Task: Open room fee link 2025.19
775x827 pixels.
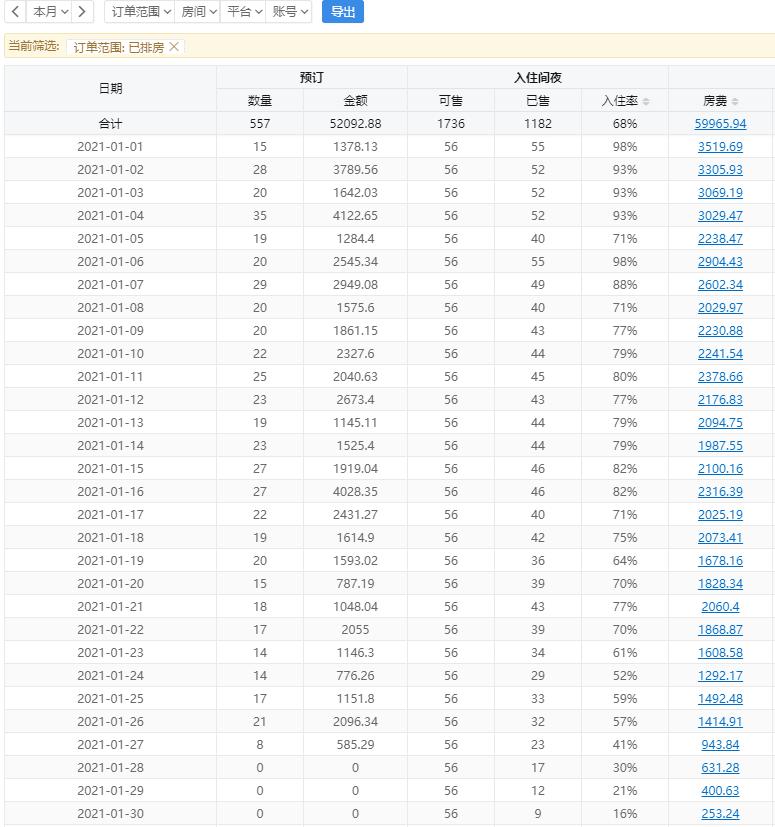Action: (x=720, y=515)
